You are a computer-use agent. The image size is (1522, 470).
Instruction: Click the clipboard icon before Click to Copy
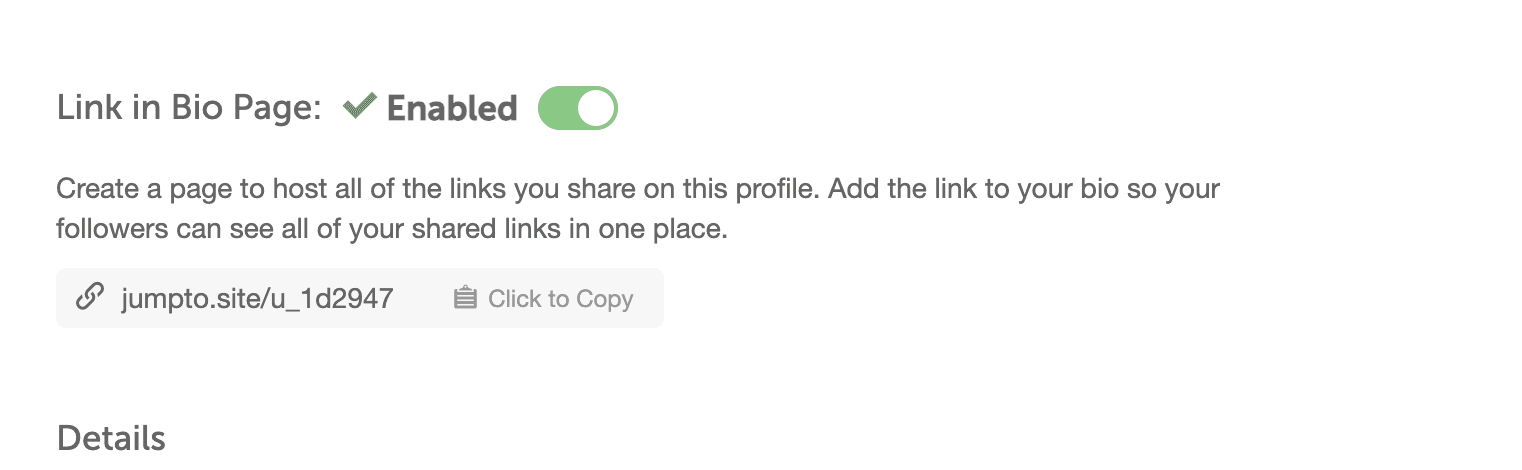click(x=465, y=298)
